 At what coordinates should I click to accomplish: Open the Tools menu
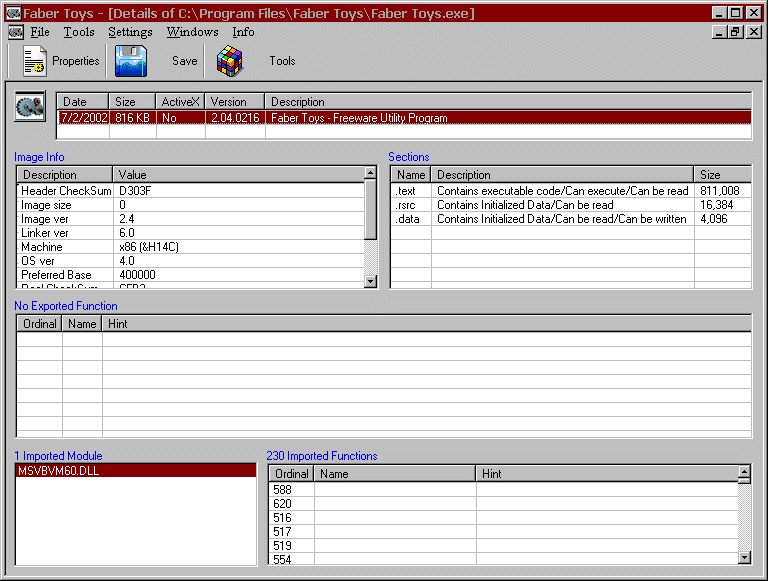[79, 32]
